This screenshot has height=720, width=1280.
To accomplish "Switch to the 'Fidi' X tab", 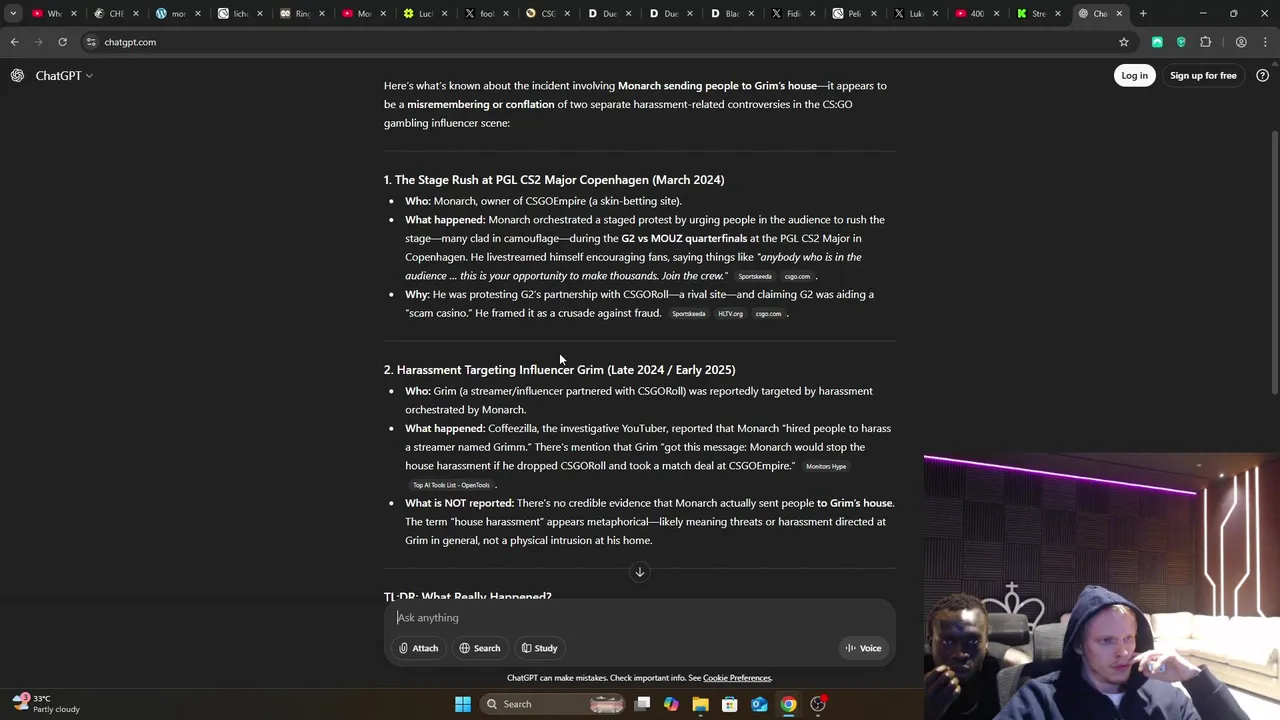I will [793, 14].
